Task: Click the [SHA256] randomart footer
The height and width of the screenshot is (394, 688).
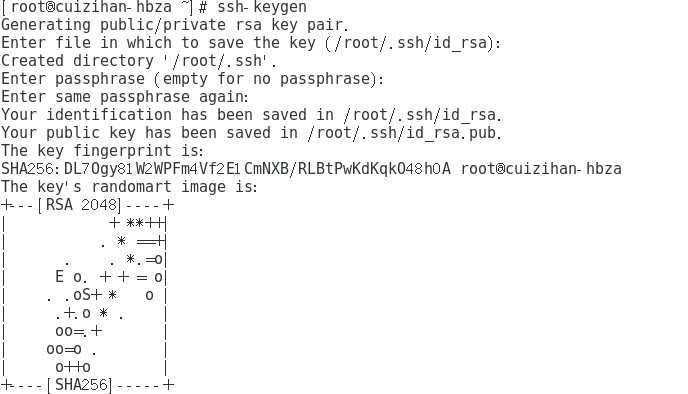Action: click(79, 385)
